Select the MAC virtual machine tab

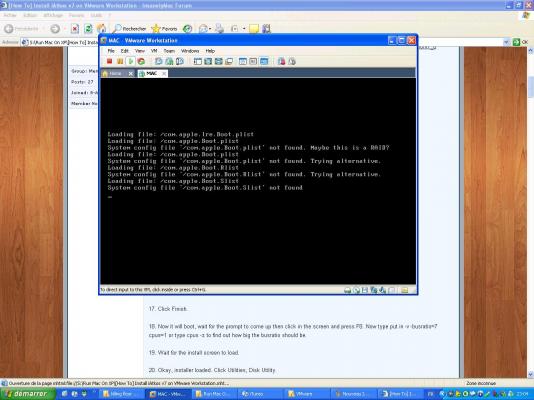pyautogui.click(x=151, y=74)
